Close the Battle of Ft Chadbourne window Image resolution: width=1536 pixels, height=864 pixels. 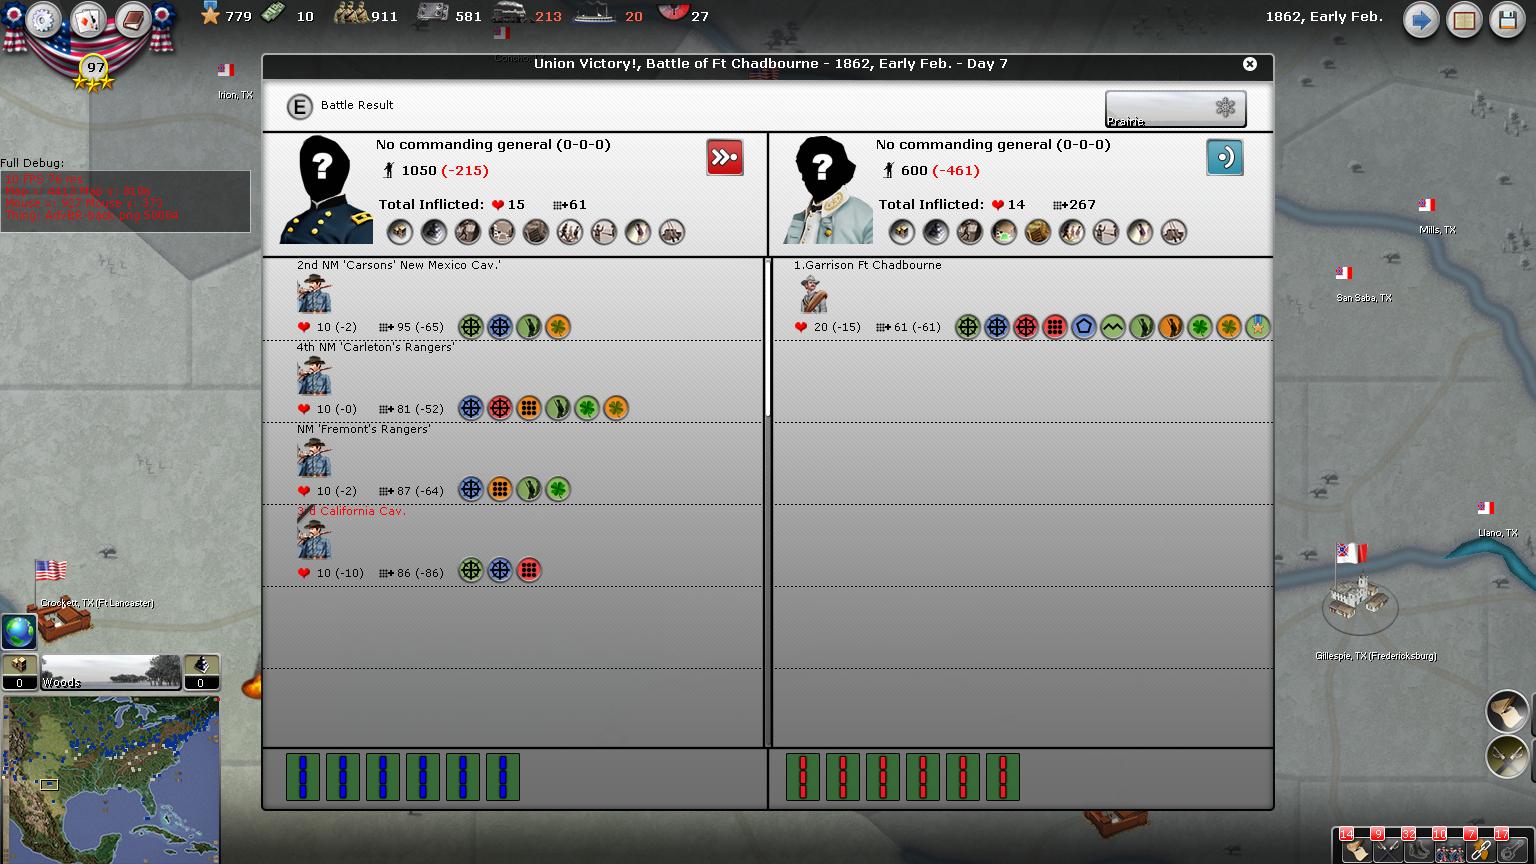pos(1249,64)
